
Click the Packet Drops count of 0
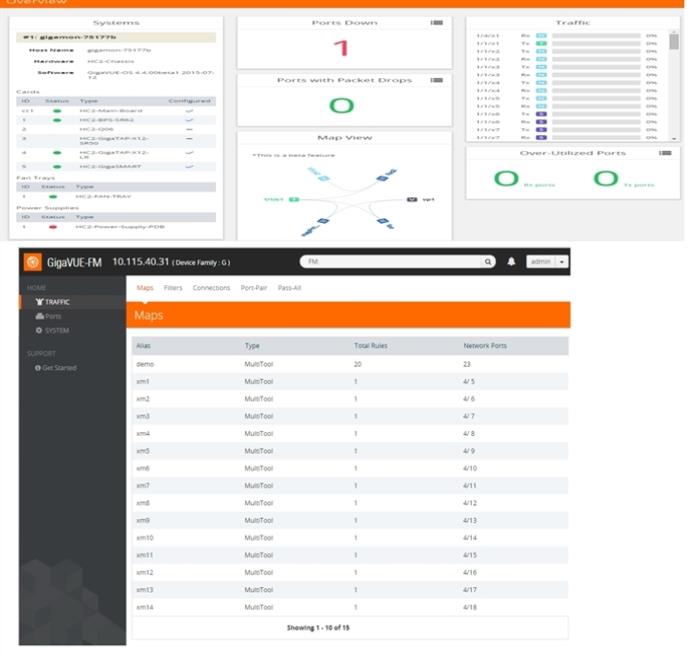tap(342, 106)
